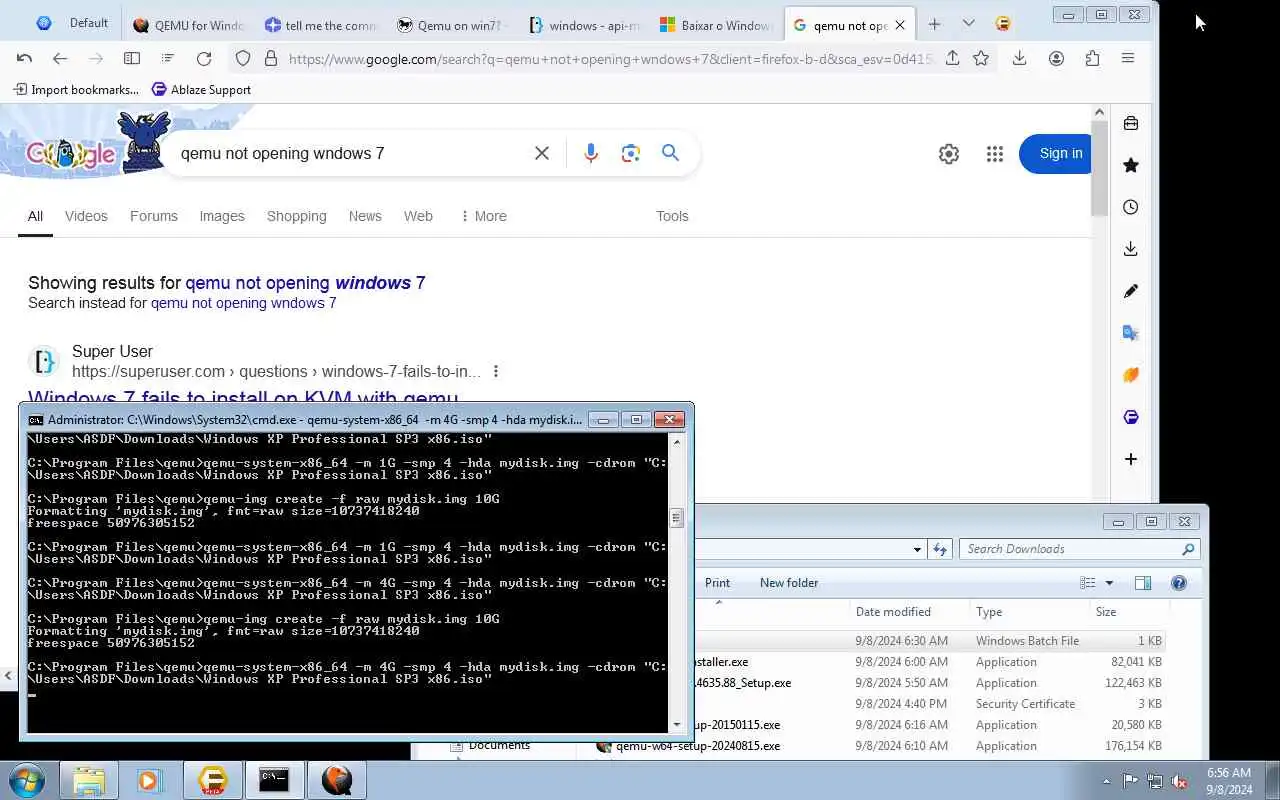
Task: Switch to 'Qemu on win7?' tab
Action: point(453,25)
